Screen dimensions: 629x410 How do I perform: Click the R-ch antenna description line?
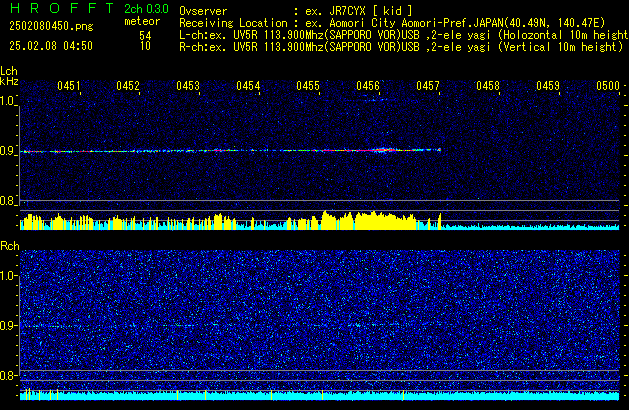(x=401, y=47)
